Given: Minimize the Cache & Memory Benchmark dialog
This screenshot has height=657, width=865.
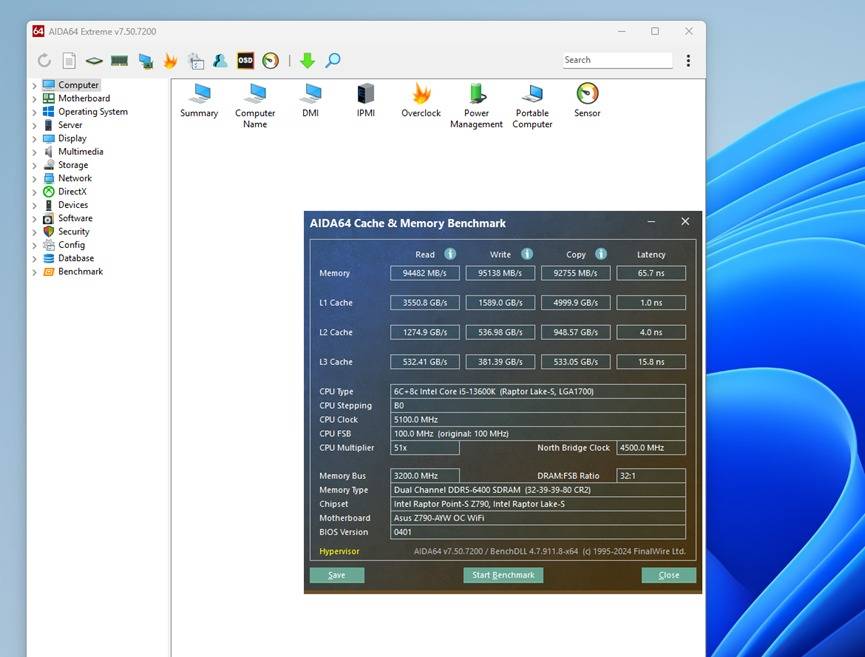Looking at the screenshot, I should (652, 222).
